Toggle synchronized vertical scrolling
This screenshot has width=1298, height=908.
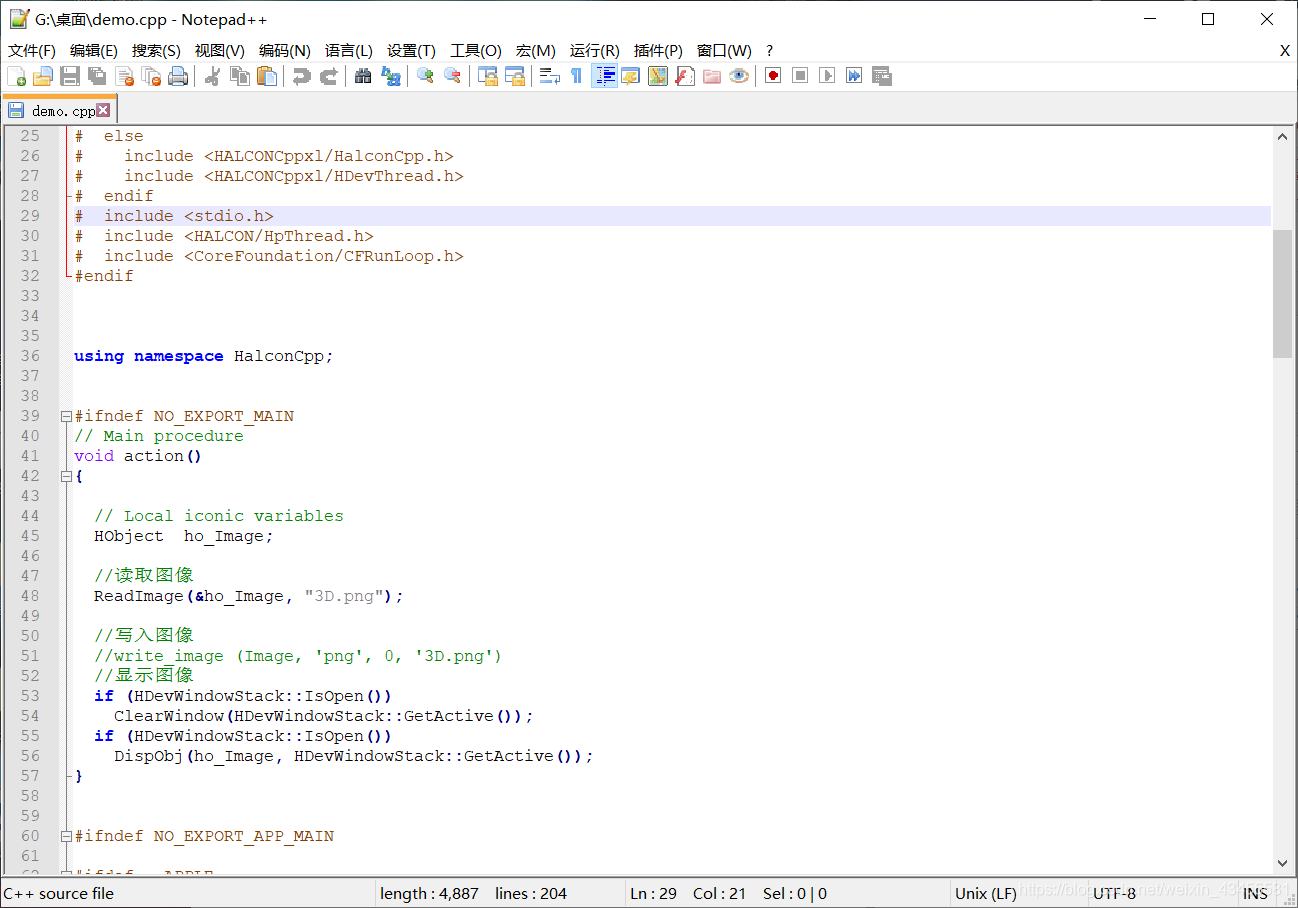(x=487, y=76)
